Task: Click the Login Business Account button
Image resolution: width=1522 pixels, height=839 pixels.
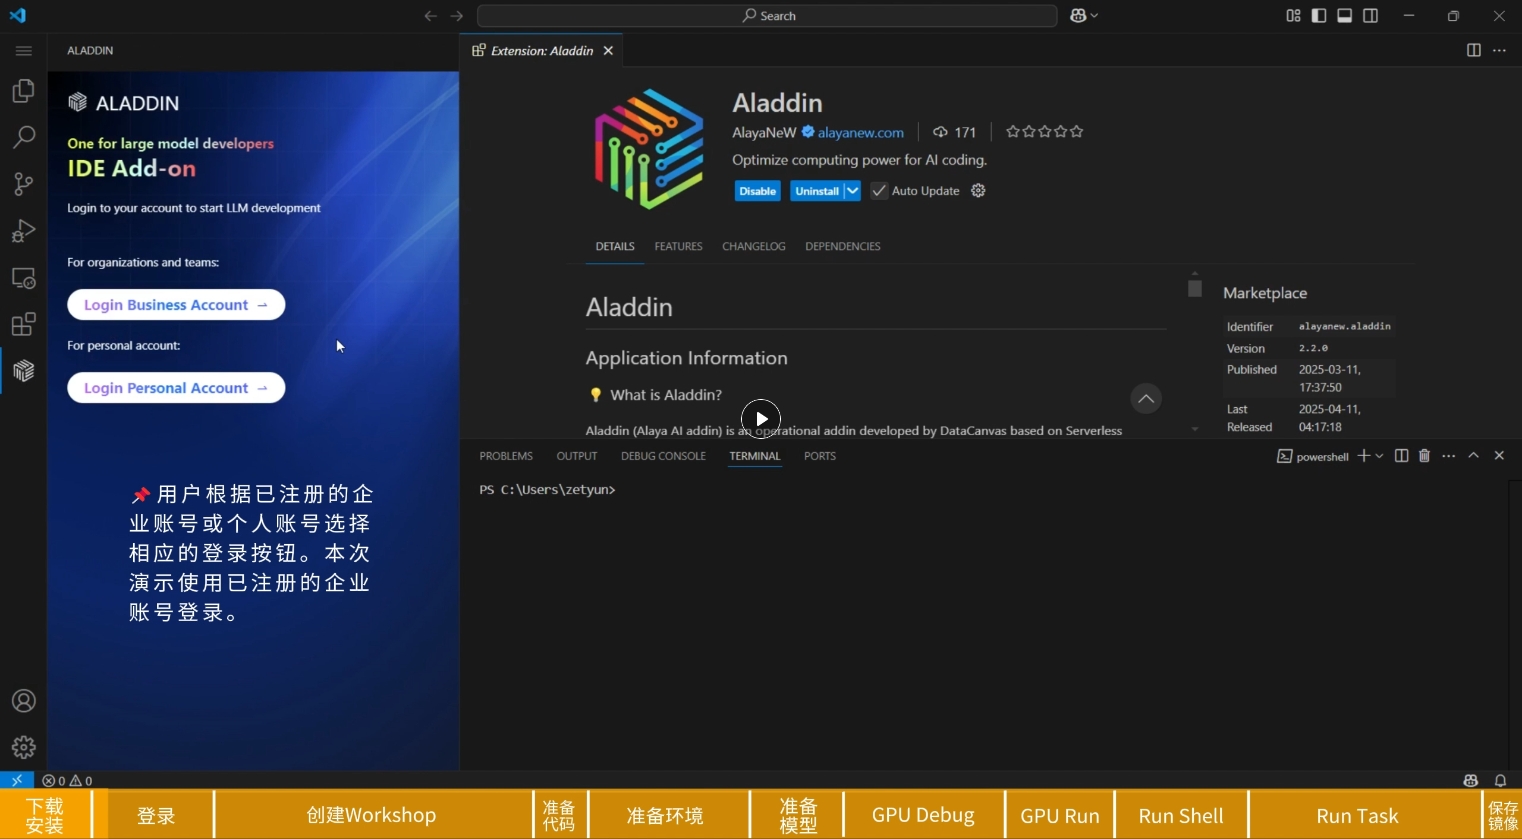Action: pos(176,305)
